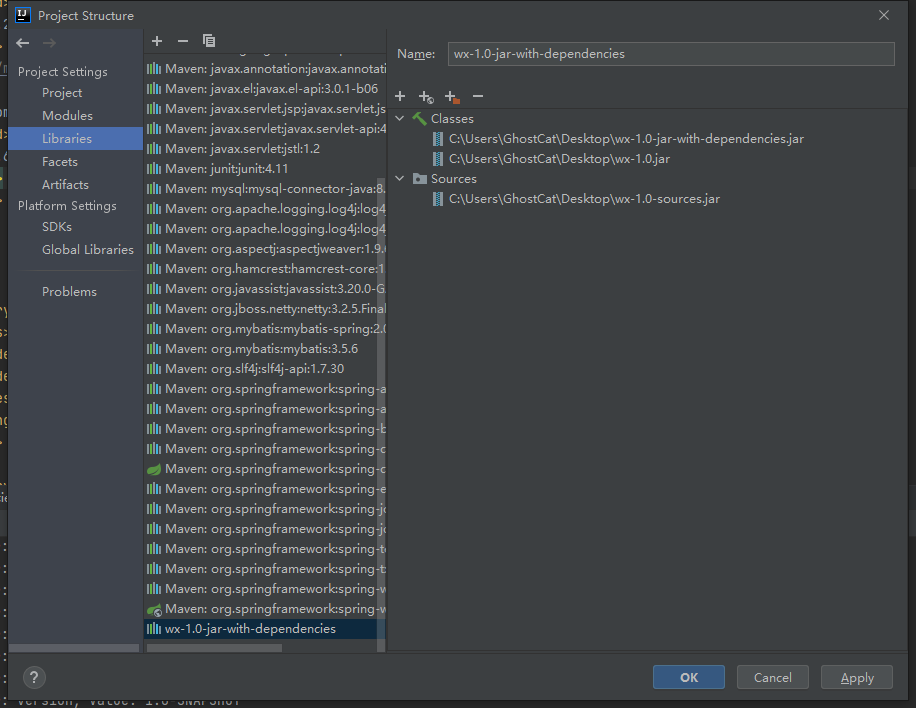Select Maven: mysql:mysql-connector-java library
This screenshot has width=916, height=708.
pos(265,189)
